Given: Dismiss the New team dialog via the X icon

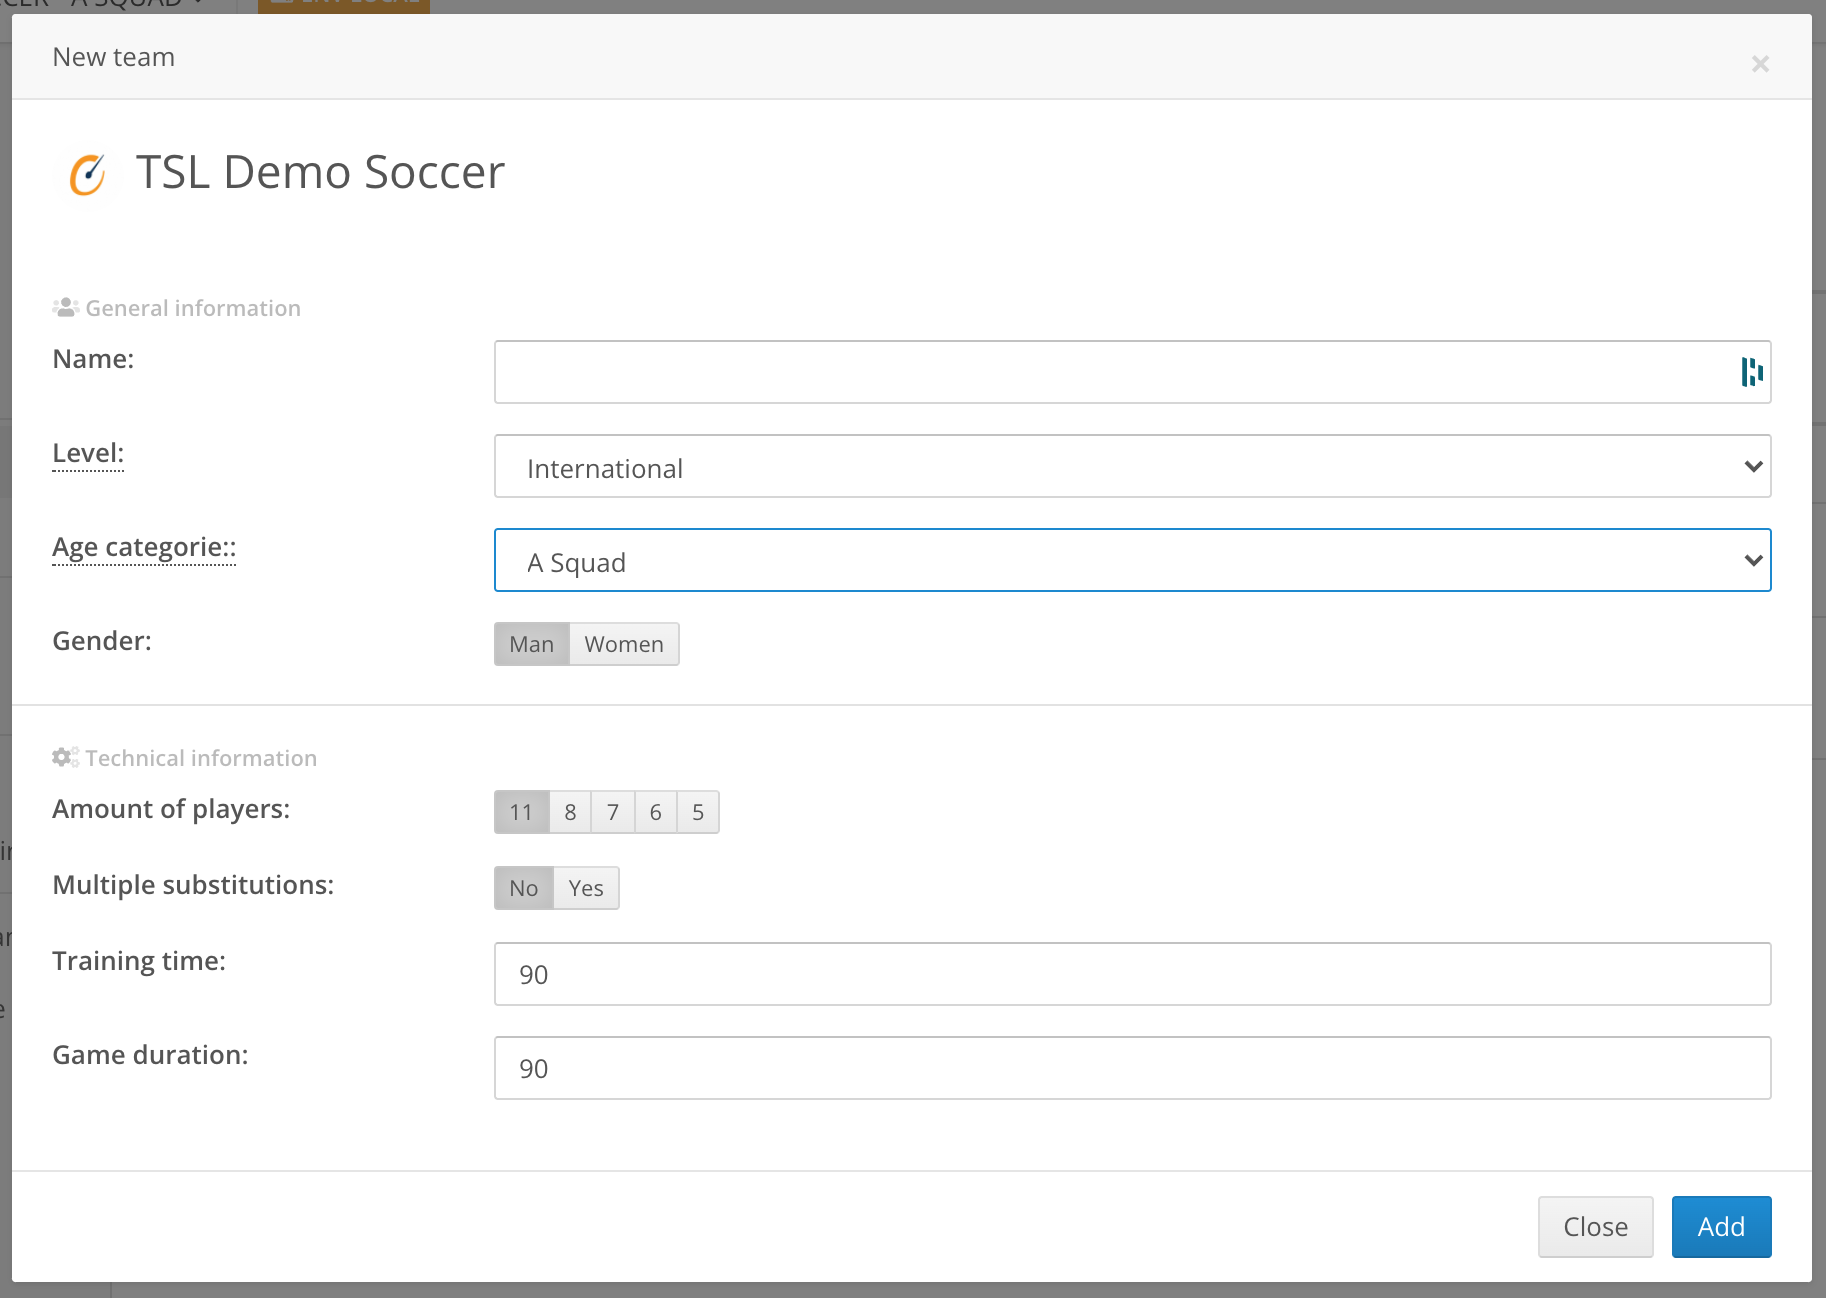Looking at the screenshot, I should point(1760,63).
